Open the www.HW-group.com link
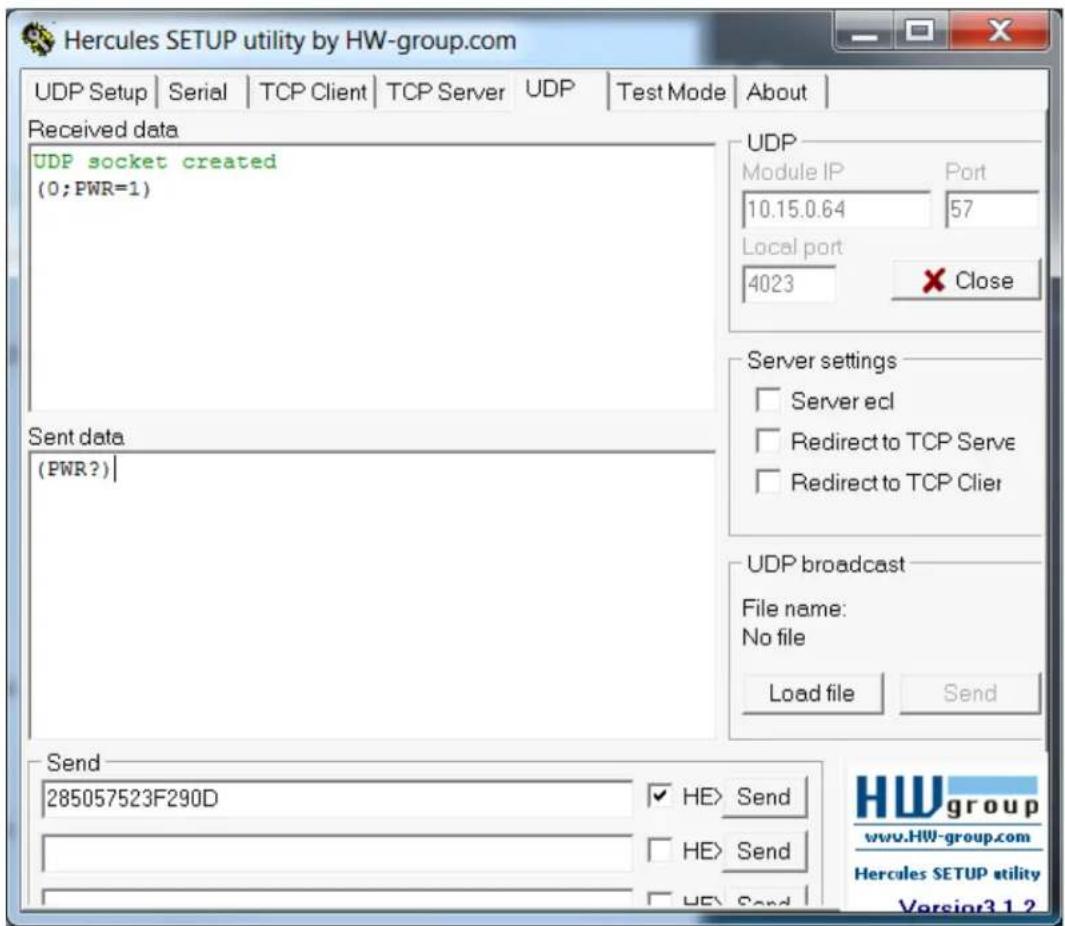The width and height of the screenshot is (1065, 926). (x=947, y=836)
